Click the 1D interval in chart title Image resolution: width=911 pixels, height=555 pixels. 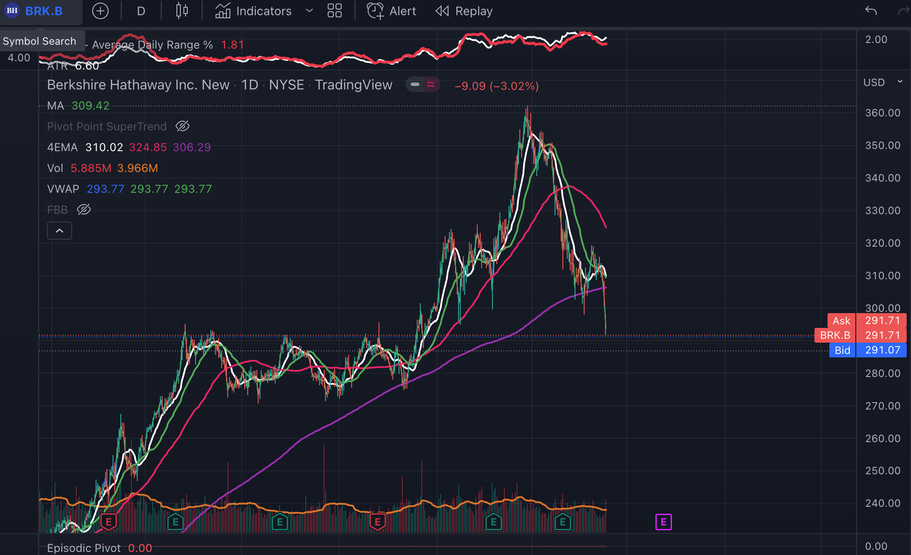click(250, 85)
